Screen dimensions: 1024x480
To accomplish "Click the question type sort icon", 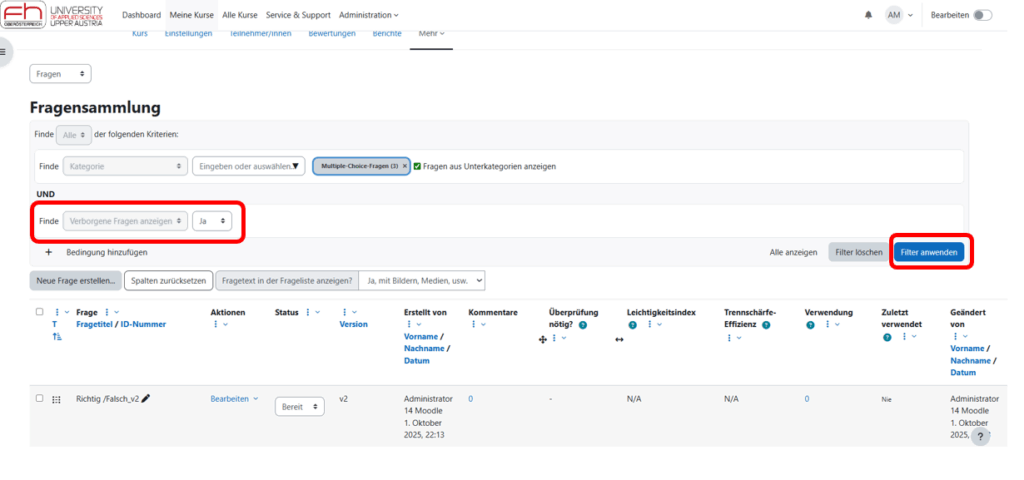I will coord(56,338).
